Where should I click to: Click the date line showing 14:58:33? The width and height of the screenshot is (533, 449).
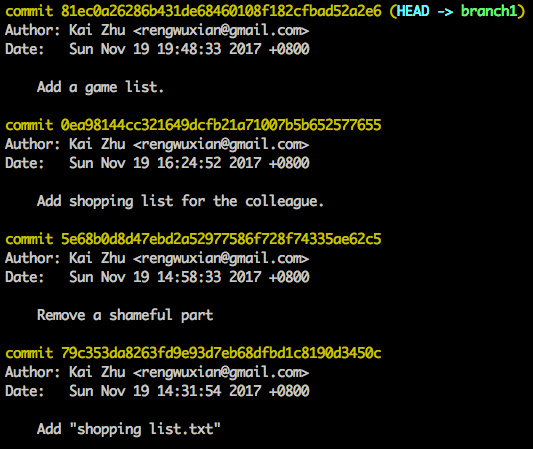157,277
